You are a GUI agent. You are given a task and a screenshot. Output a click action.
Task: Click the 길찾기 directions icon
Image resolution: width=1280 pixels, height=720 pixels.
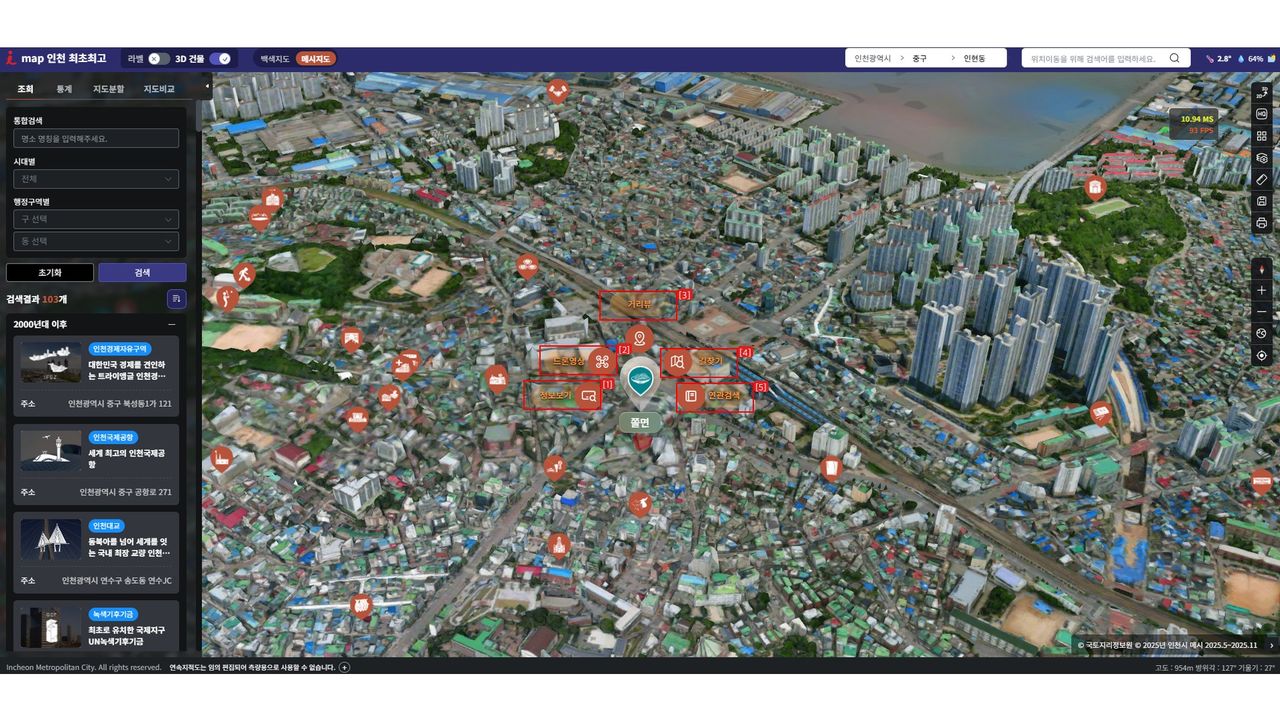(679, 361)
